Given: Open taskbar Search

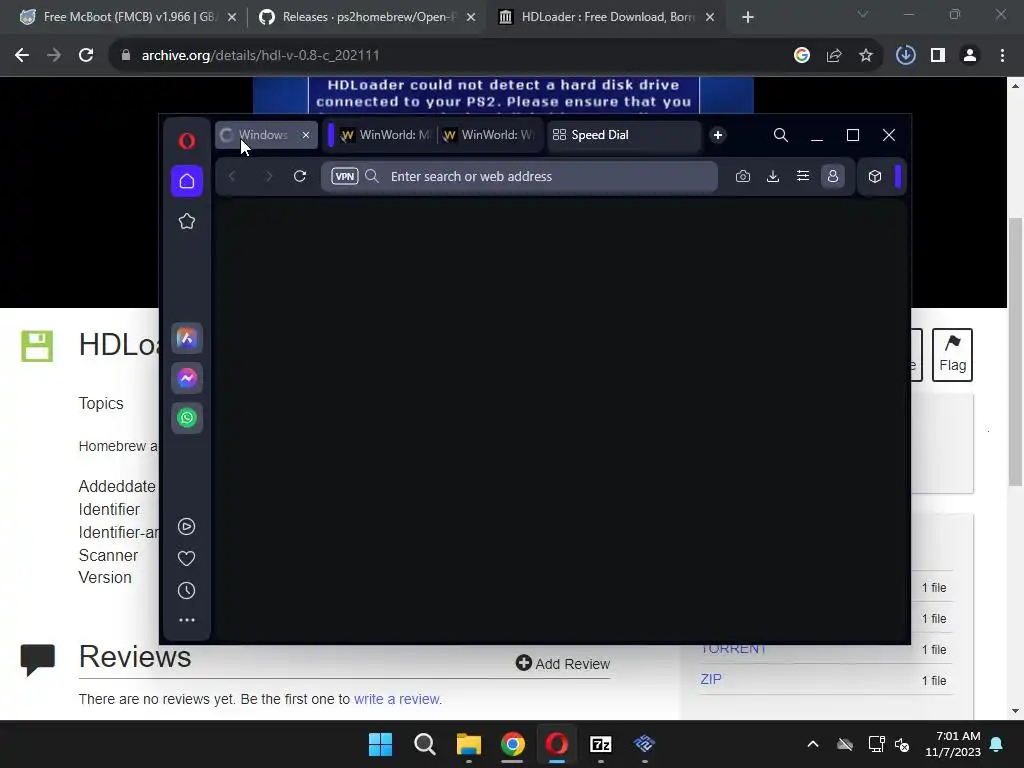Looking at the screenshot, I should pyautogui.click(x=425, y=744).
